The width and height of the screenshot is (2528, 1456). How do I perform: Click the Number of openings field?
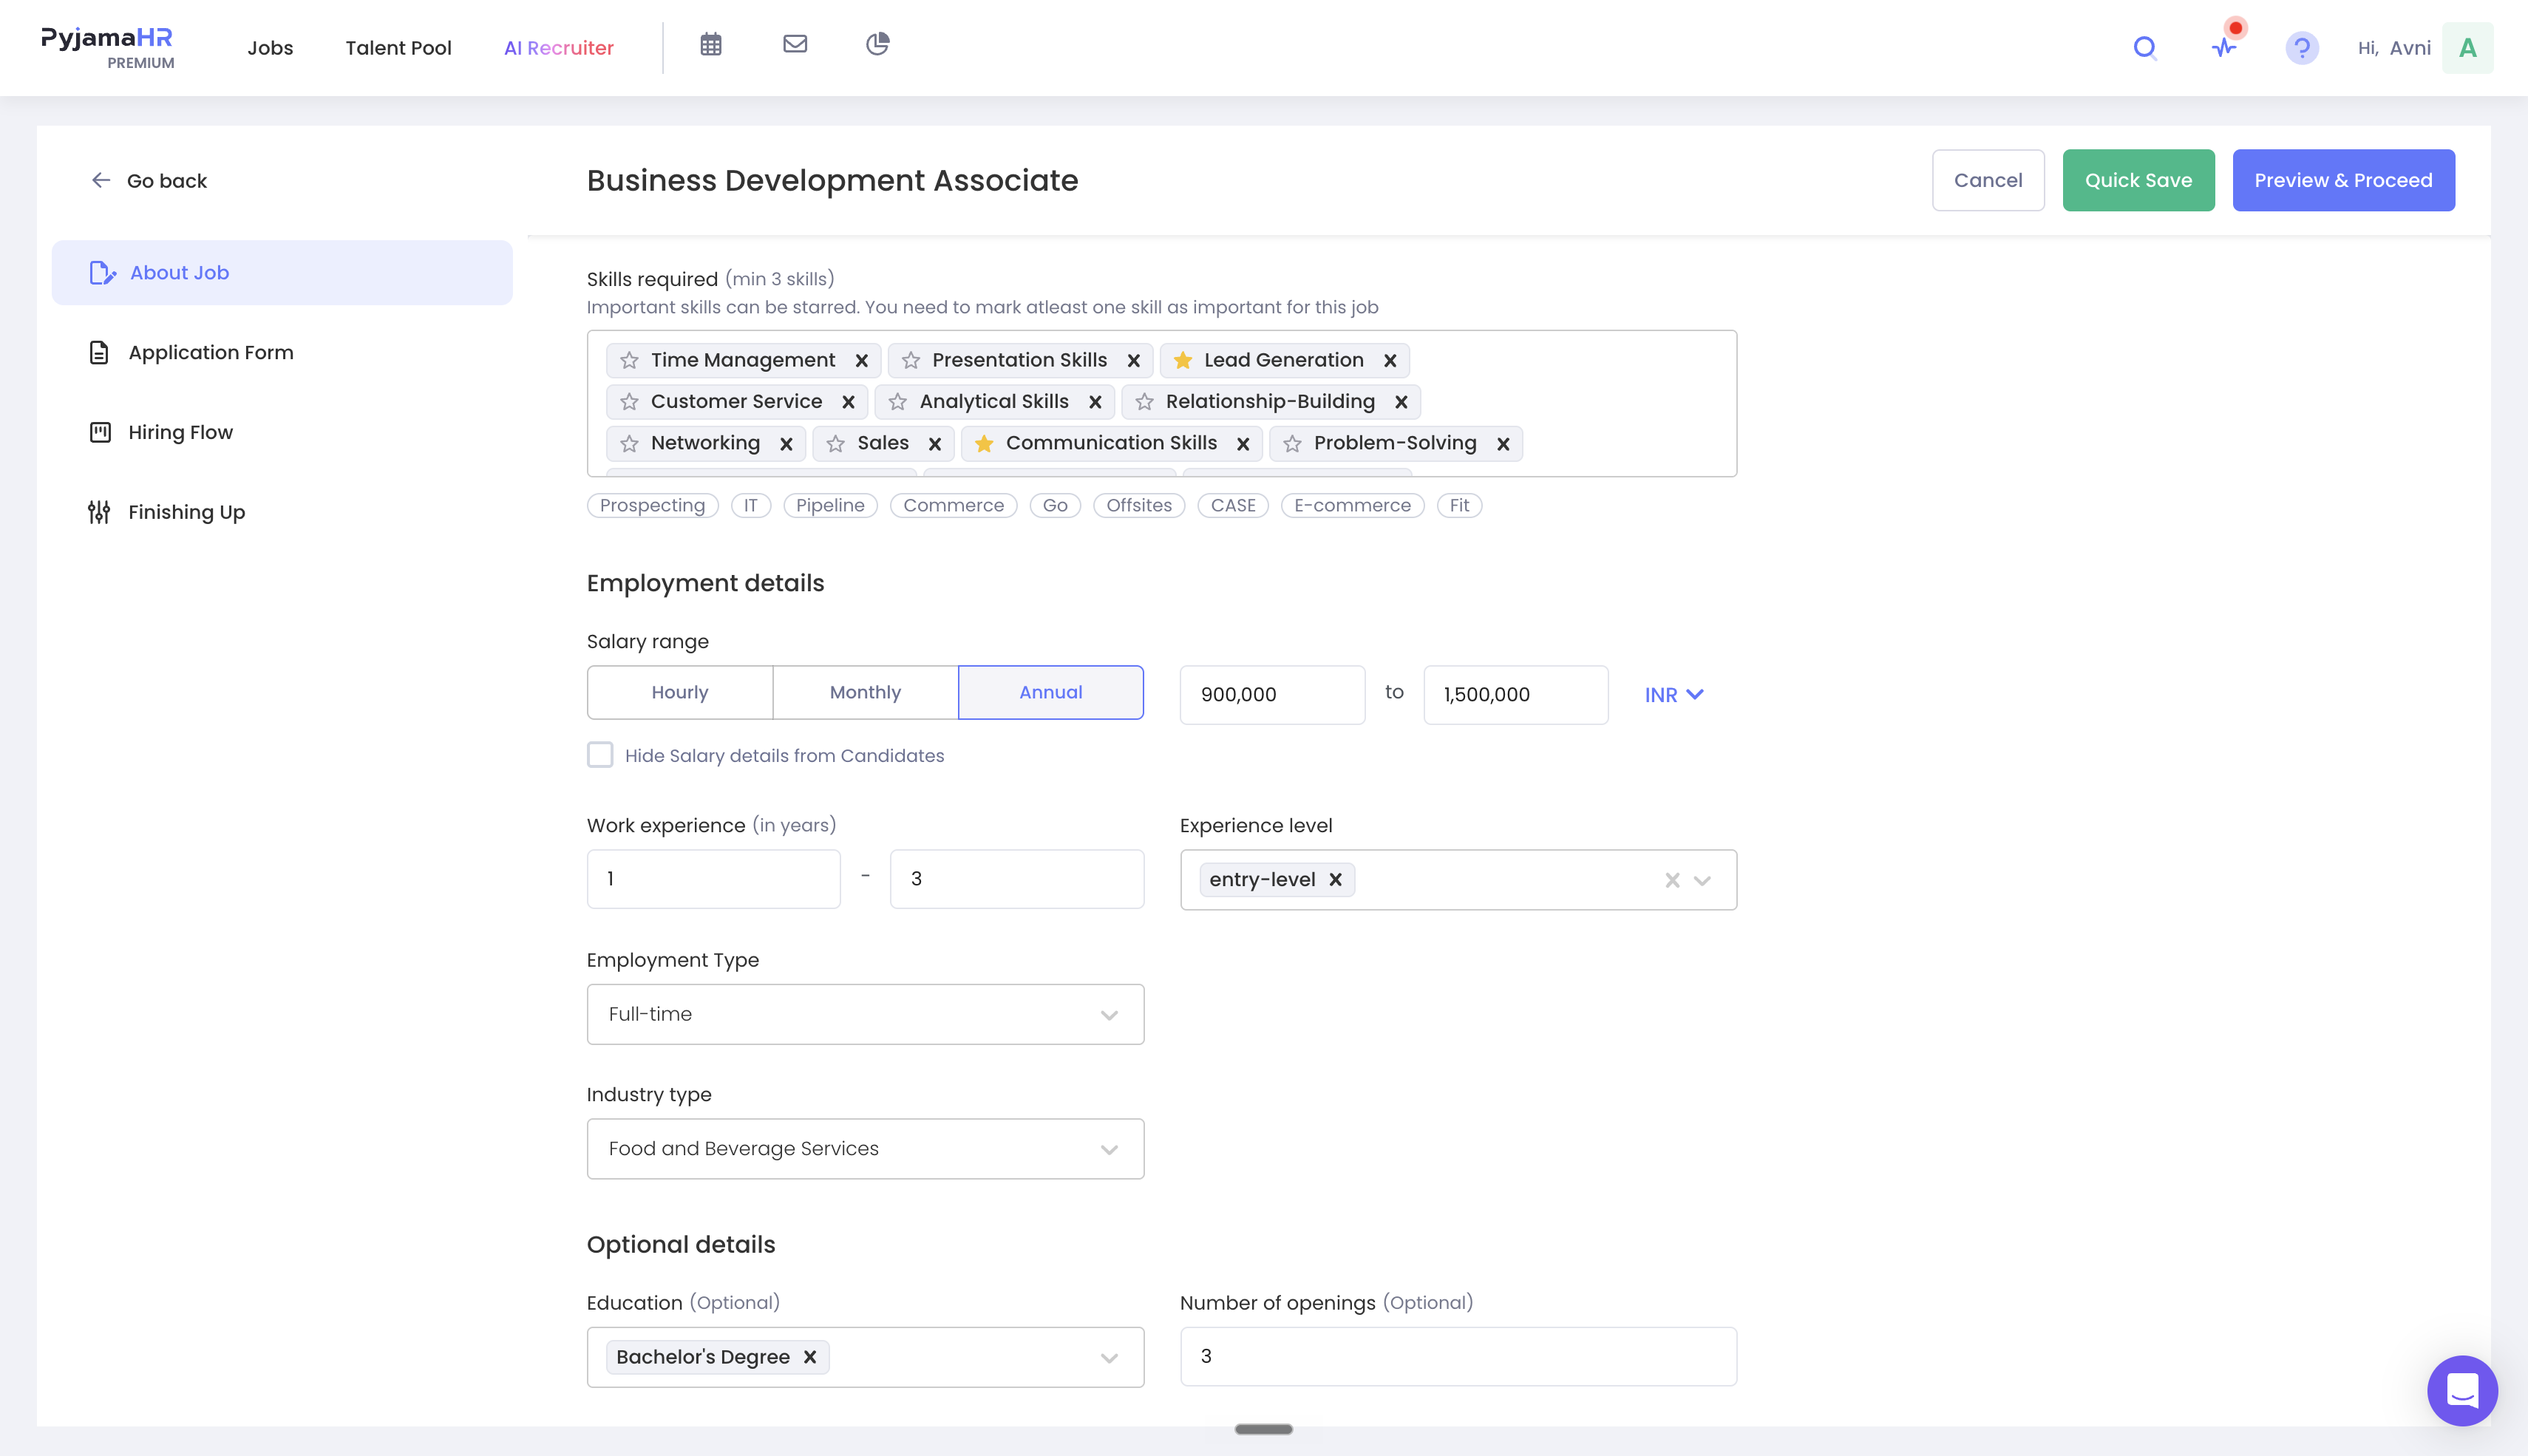pos(1458,1356)
